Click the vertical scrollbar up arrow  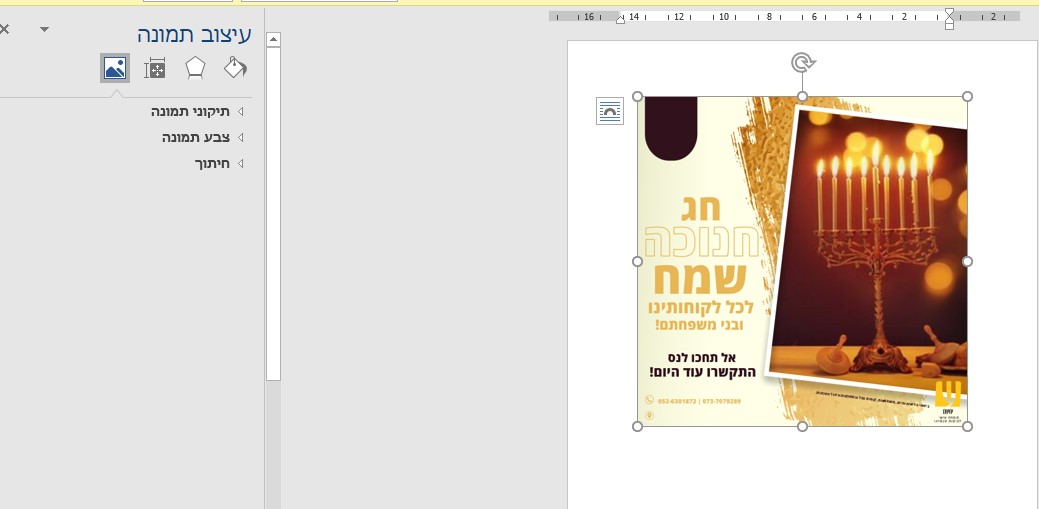[273, 40]
